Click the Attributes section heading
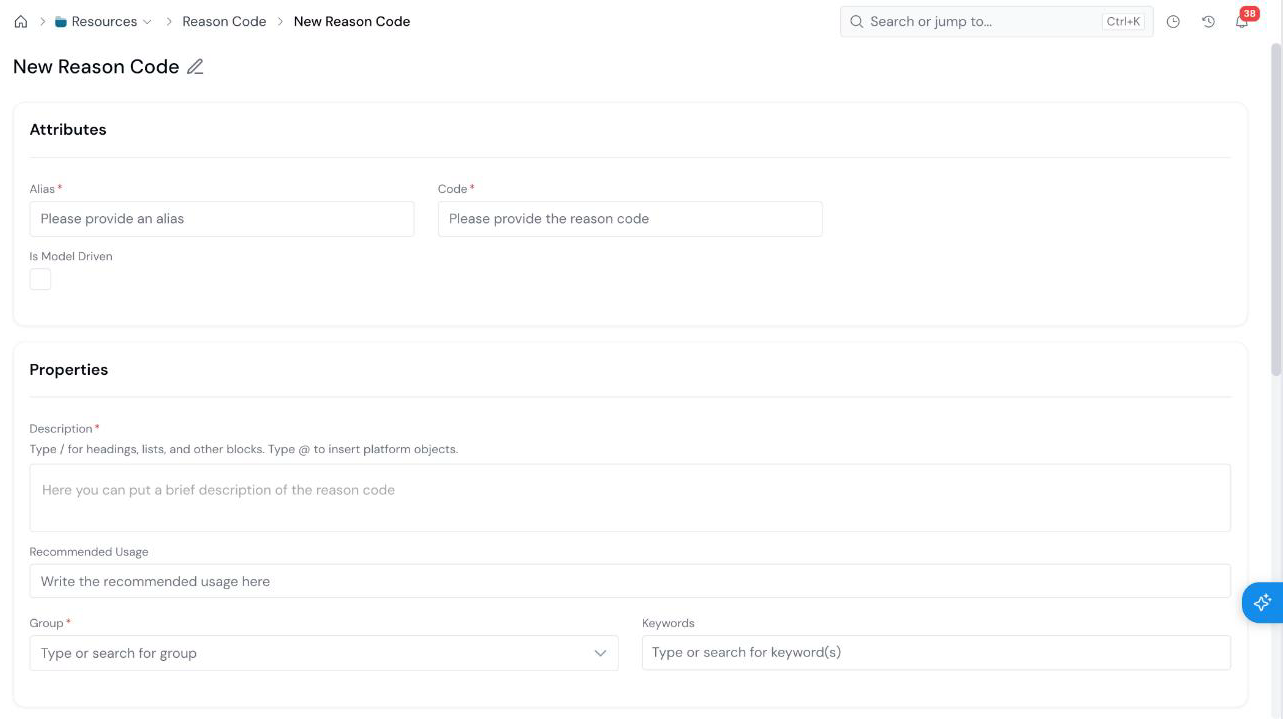Image resolution: width=1283 pixels, height=719 pixels. tap(68, 130)
